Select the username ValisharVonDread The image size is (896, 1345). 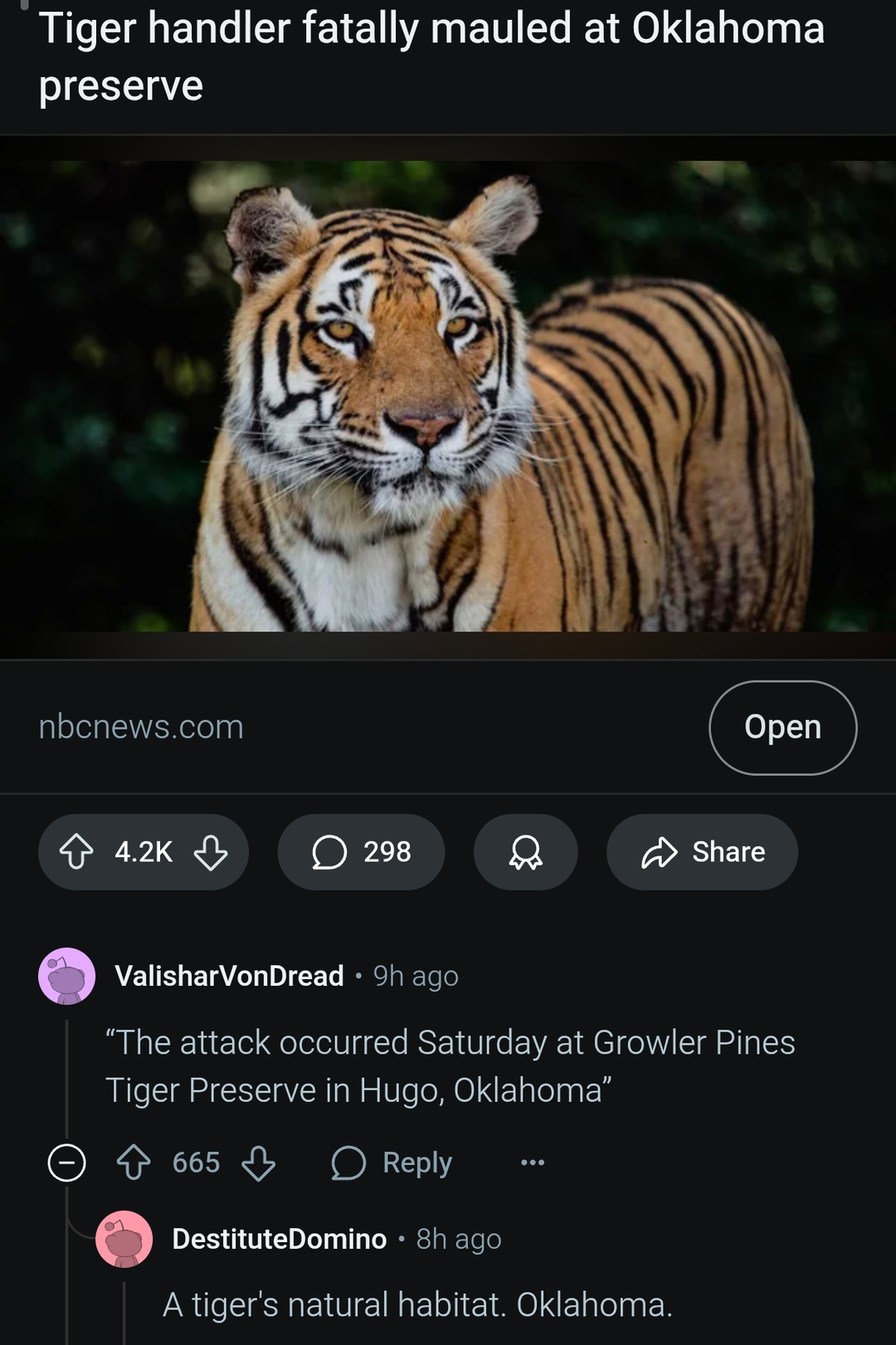pyautogui.click(x=228, y=976)
